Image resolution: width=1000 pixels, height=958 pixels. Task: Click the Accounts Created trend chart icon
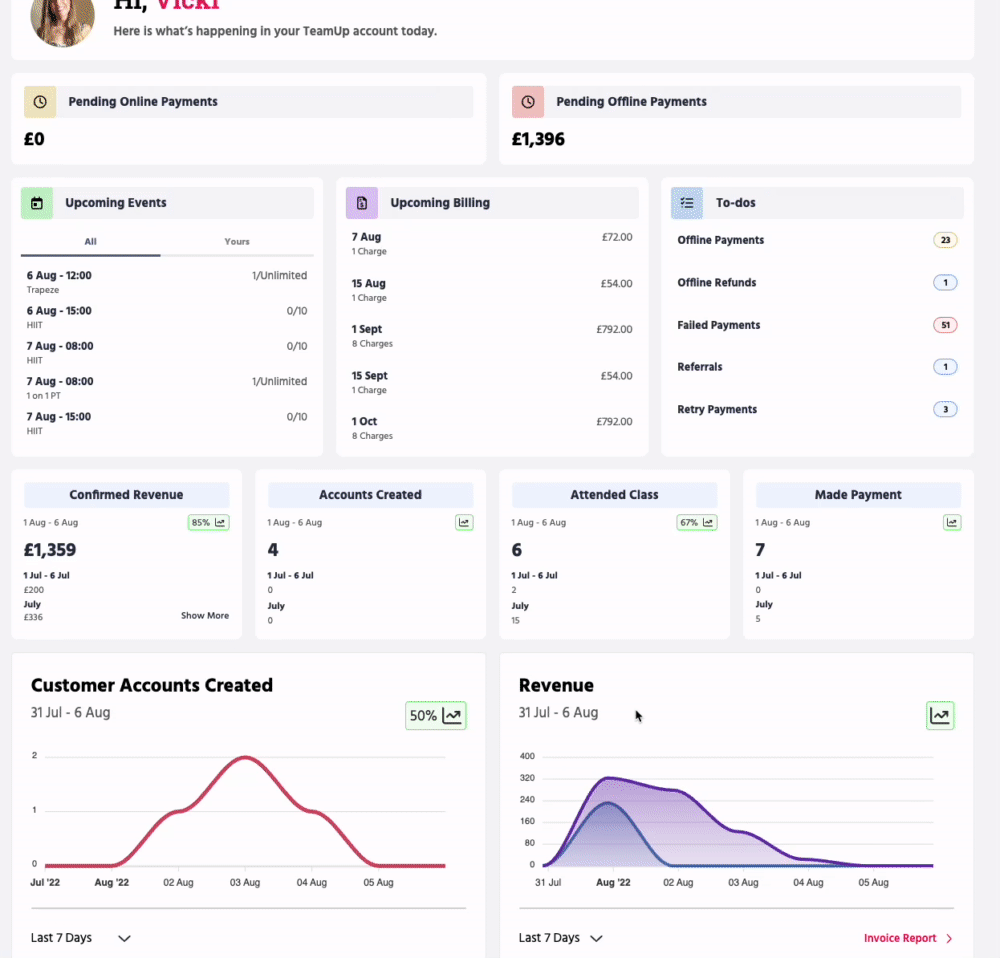coord(464,522)
